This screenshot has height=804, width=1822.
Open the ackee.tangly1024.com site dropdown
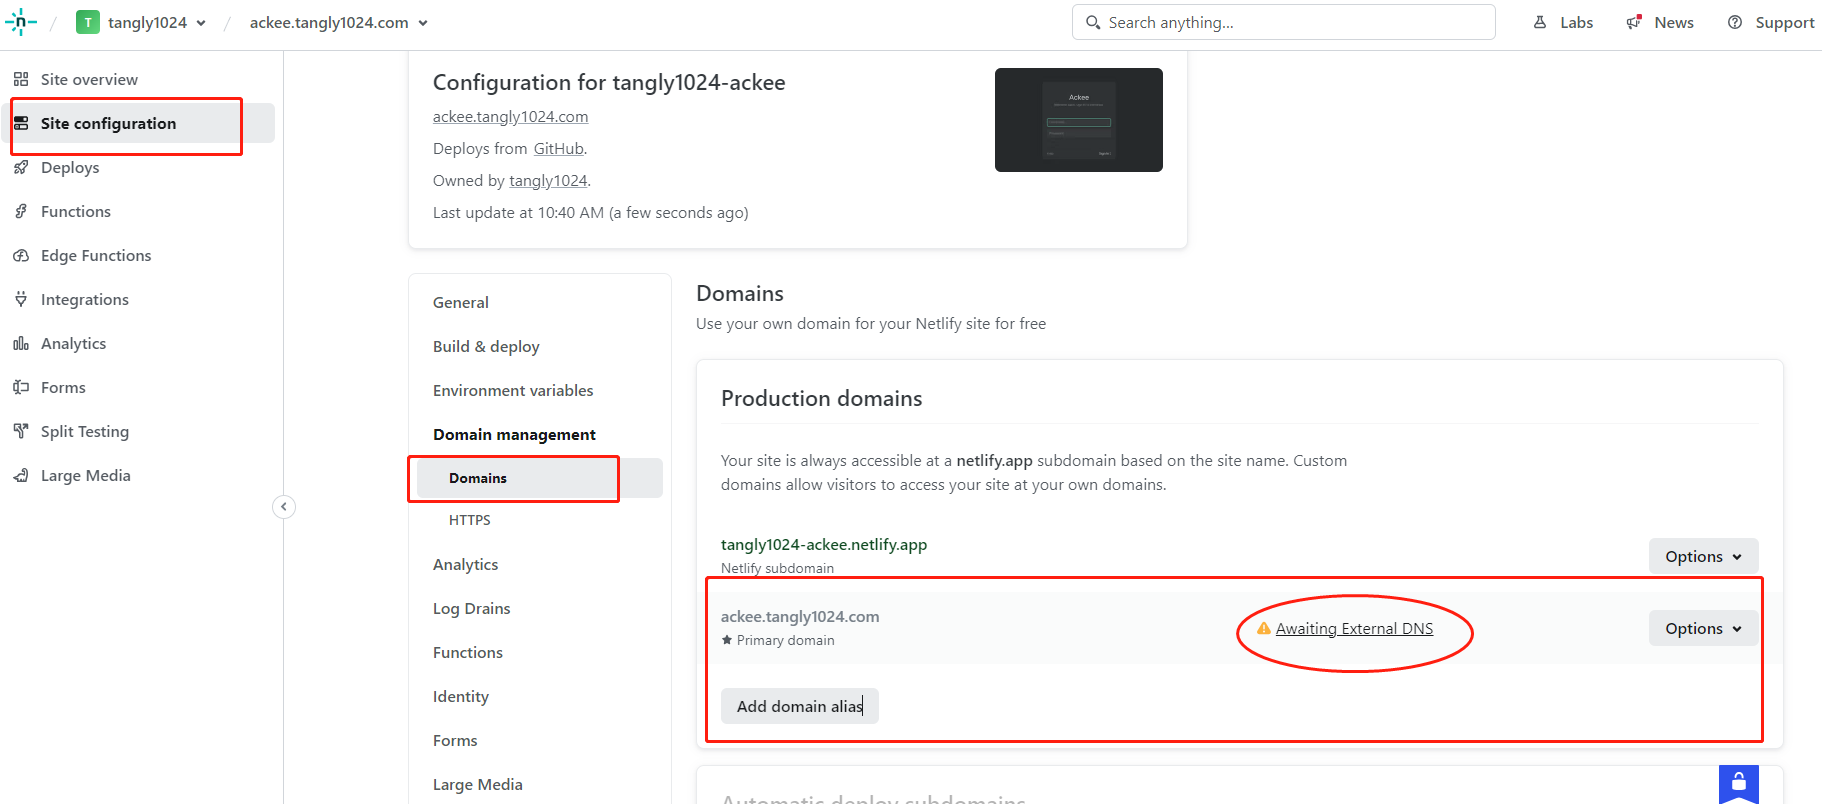(339, 22)
